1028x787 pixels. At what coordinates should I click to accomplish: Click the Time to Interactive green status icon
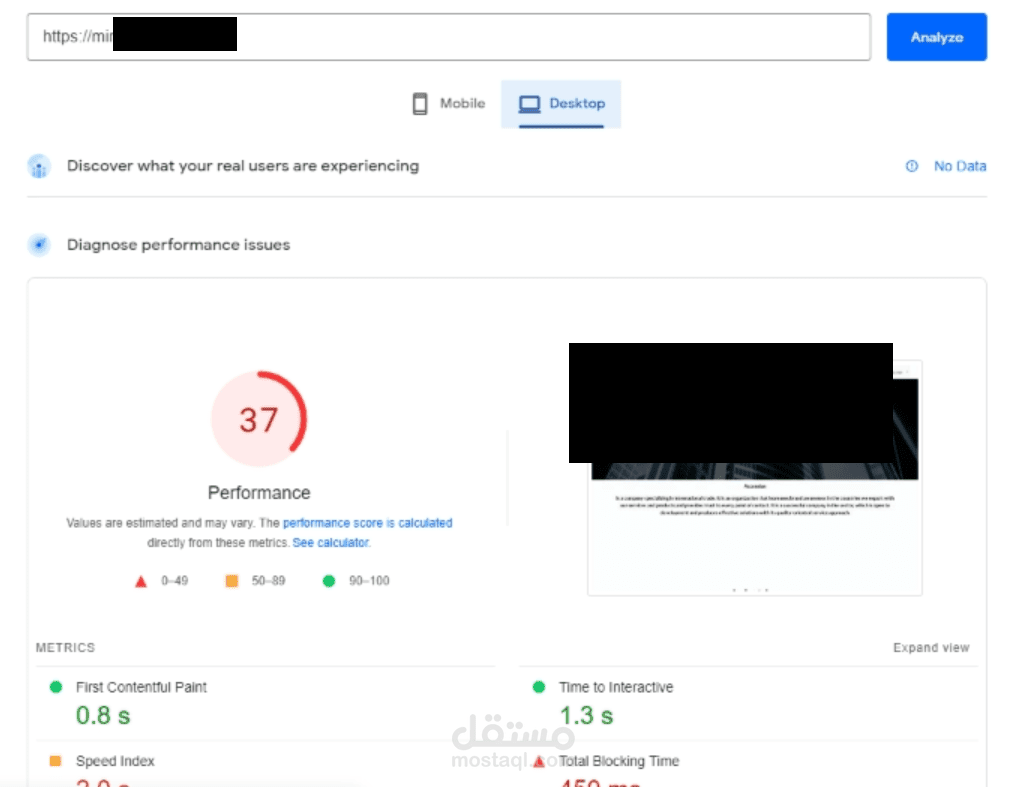click(539, 687)
